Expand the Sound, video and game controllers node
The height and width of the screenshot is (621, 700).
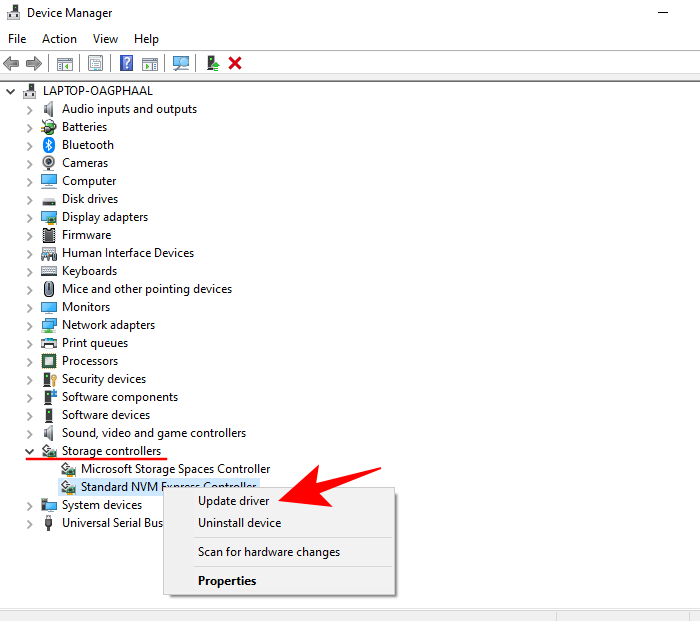point(29,433)
